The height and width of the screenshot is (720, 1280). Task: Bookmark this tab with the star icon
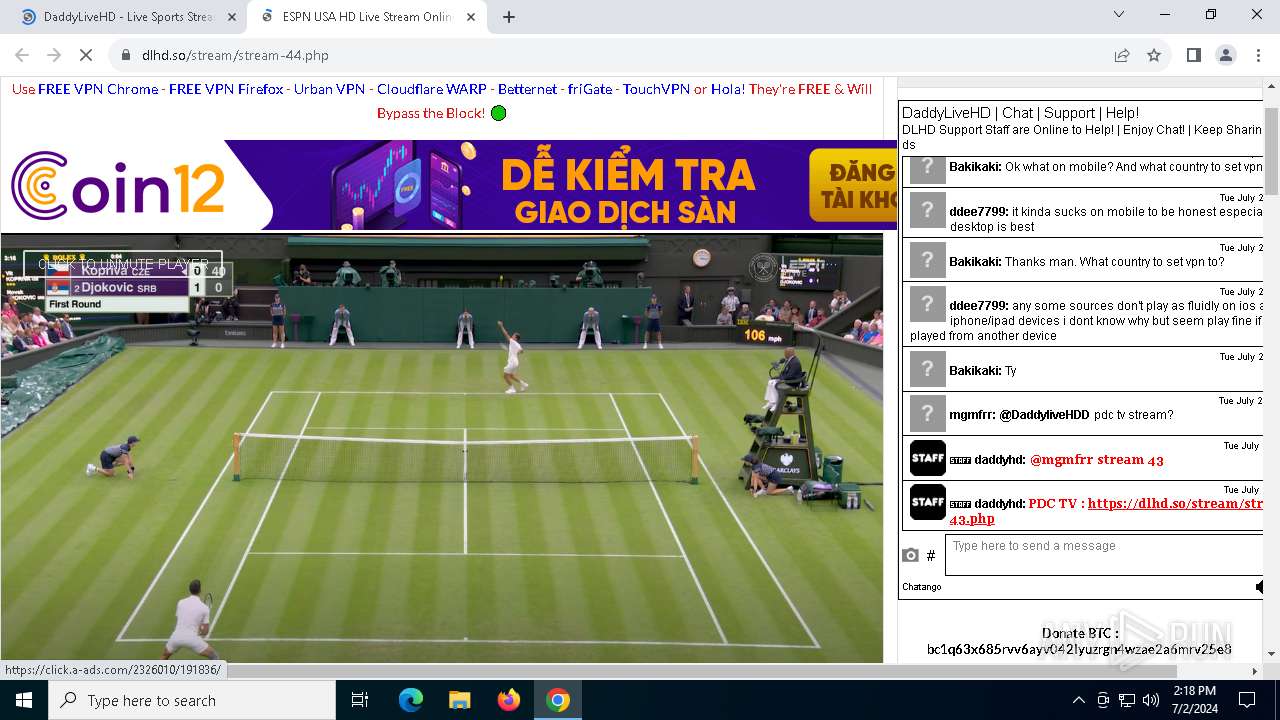(1154, 55)
